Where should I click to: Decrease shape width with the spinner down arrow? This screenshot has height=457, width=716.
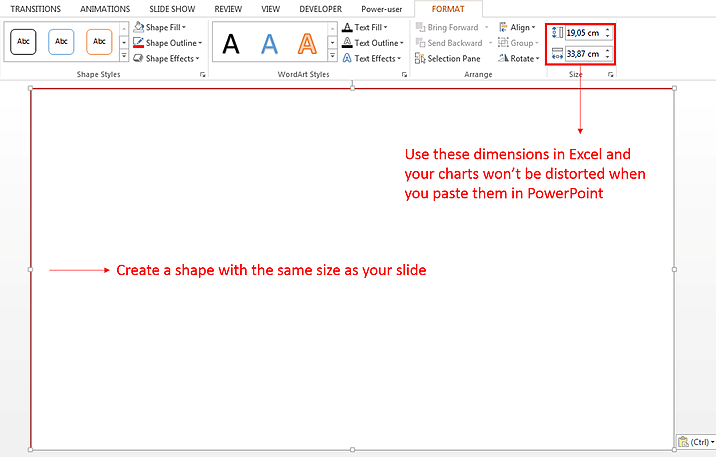(608, 57)
